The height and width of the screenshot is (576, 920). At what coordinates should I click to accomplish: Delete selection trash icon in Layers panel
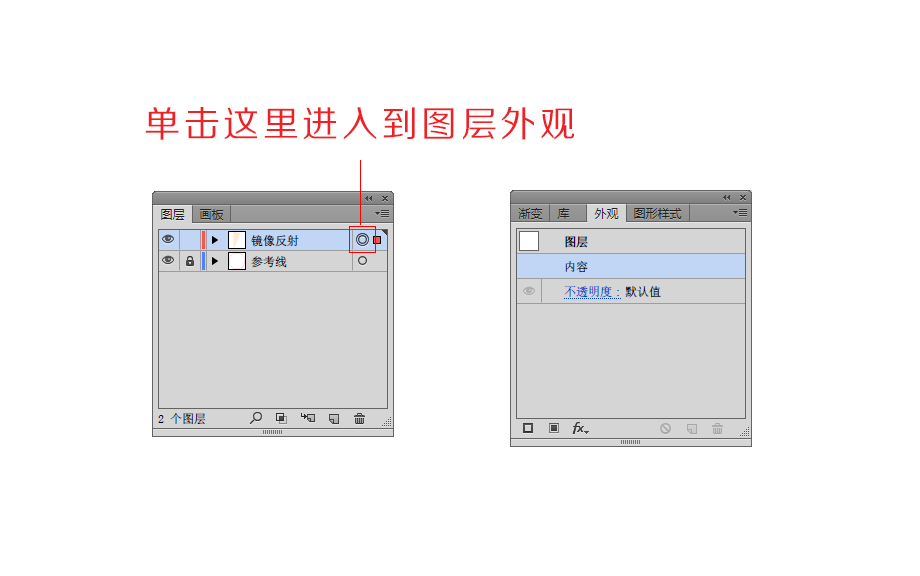pyautogui.click(x=360, y=418)
